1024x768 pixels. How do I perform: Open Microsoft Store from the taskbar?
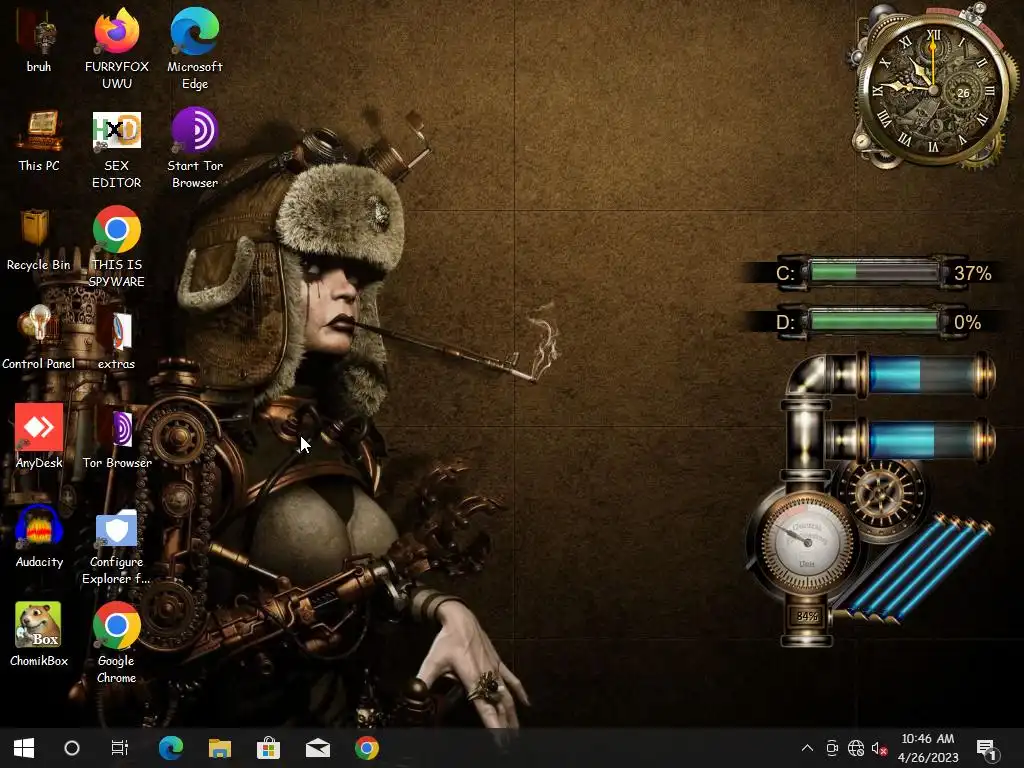pyautogui.click(x=268, y=748)
